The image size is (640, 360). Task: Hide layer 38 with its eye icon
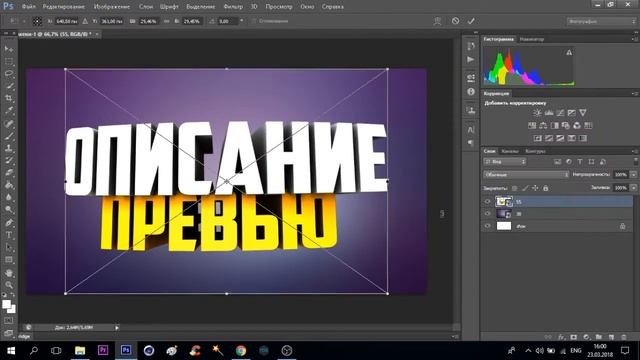point(487,214)
